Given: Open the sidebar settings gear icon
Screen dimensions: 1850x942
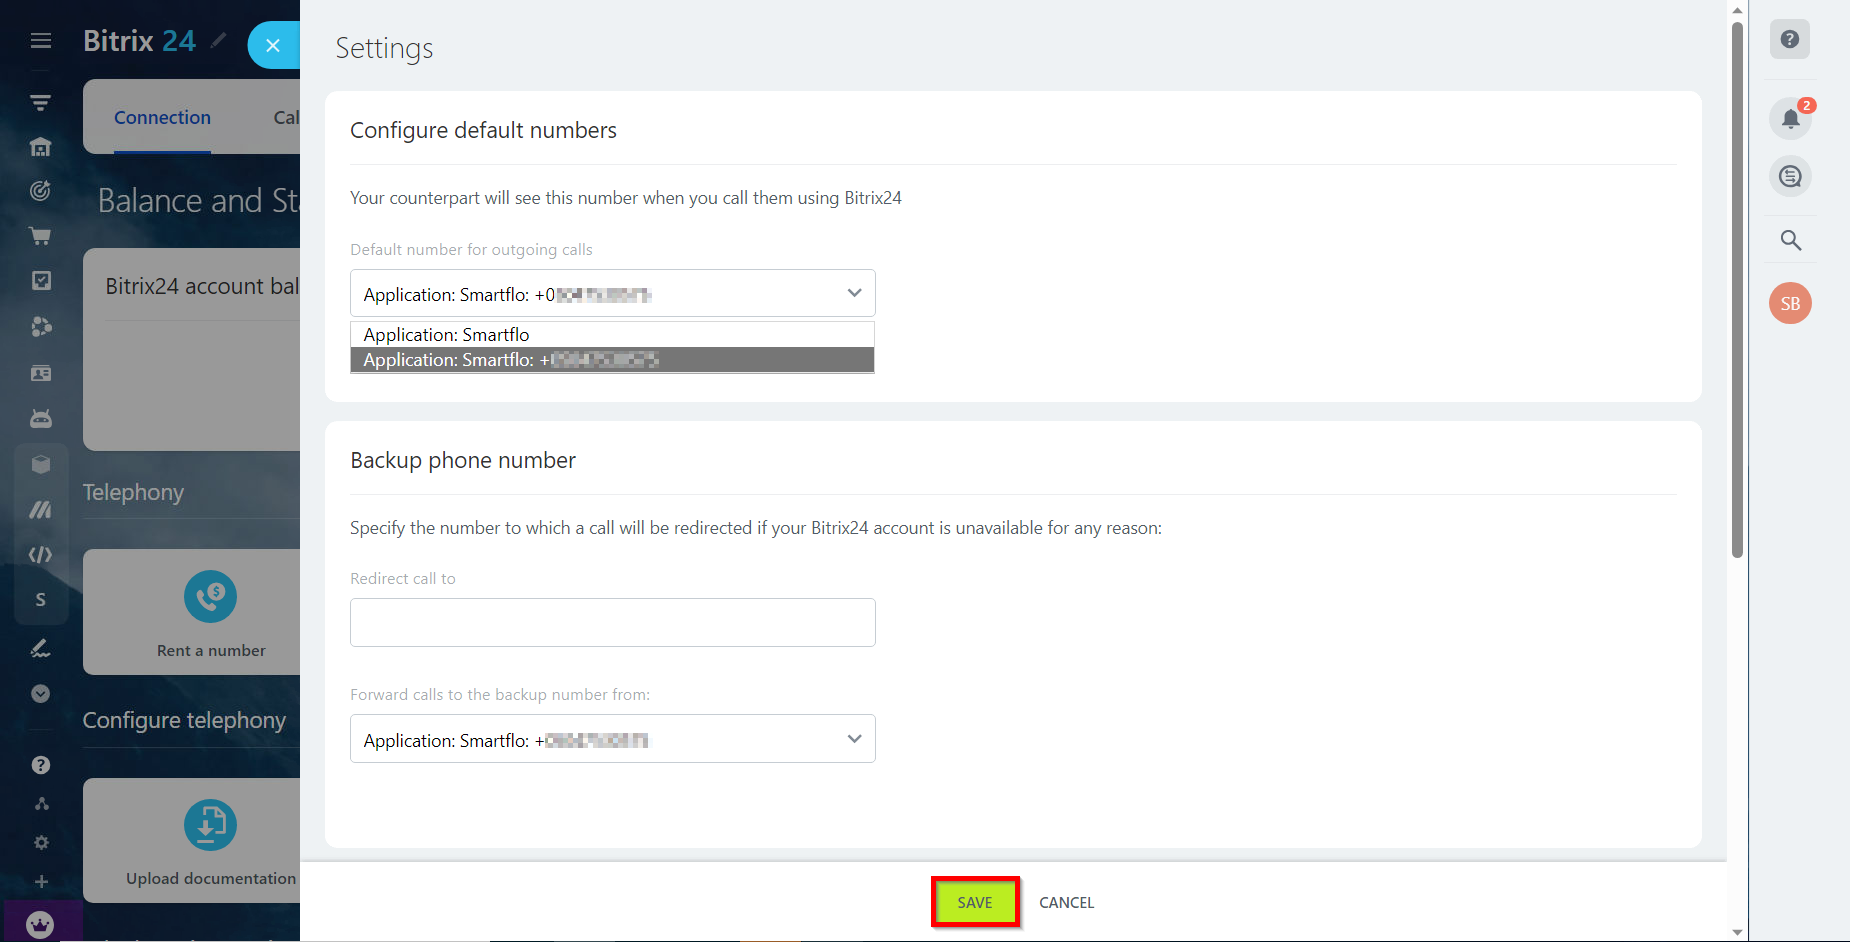Looking at the screenshot, I should pyautogui.click(x=41, y=843).
